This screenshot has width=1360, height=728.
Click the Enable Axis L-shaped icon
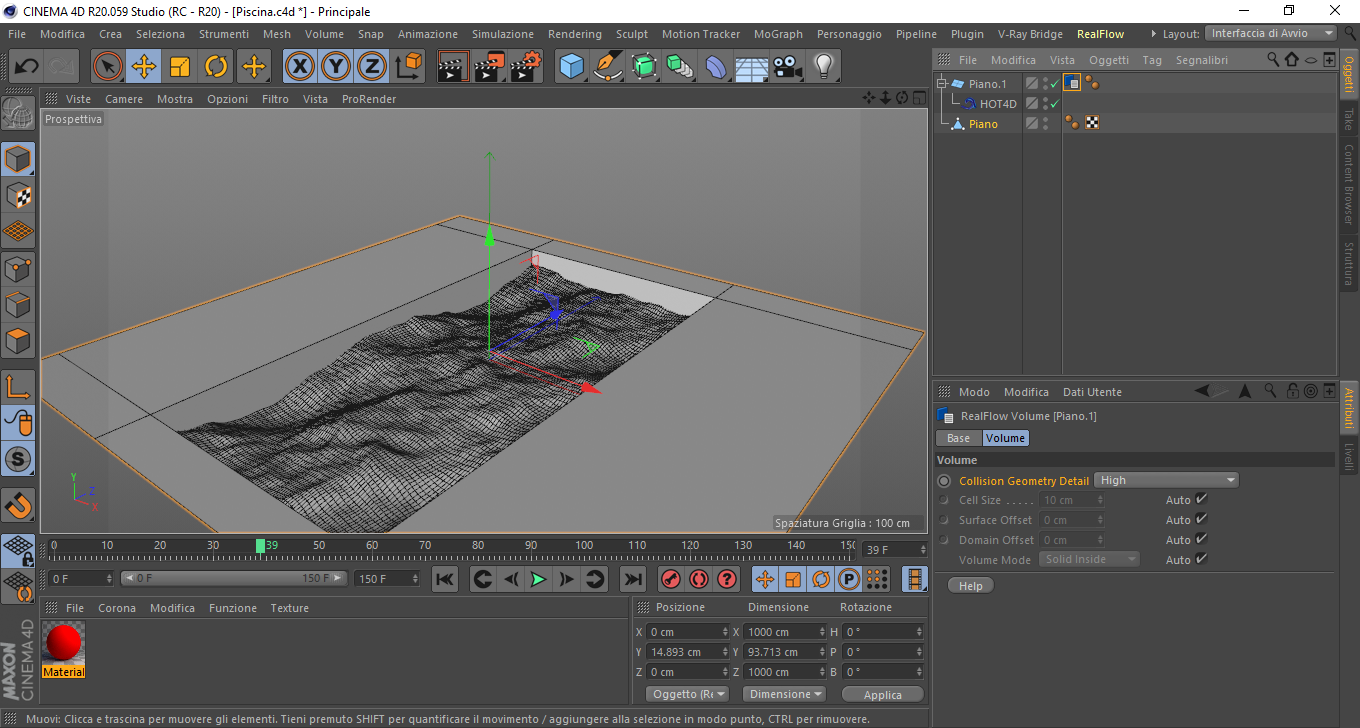(18, 386)
